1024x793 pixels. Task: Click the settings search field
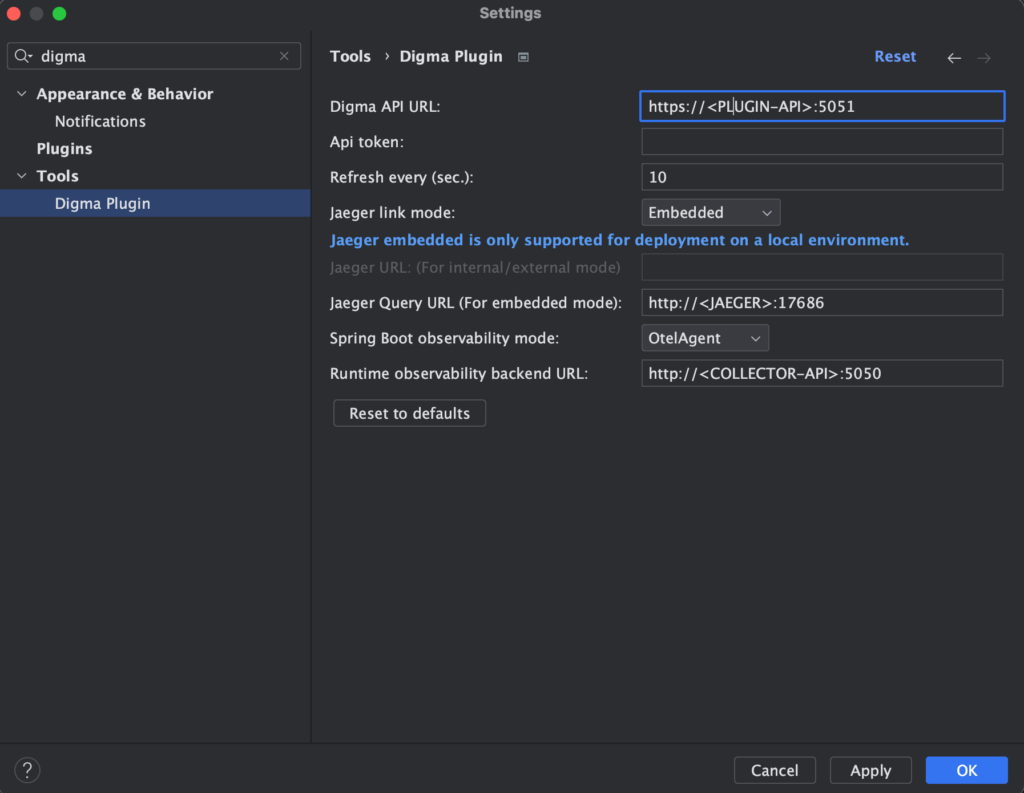(153, 56)
